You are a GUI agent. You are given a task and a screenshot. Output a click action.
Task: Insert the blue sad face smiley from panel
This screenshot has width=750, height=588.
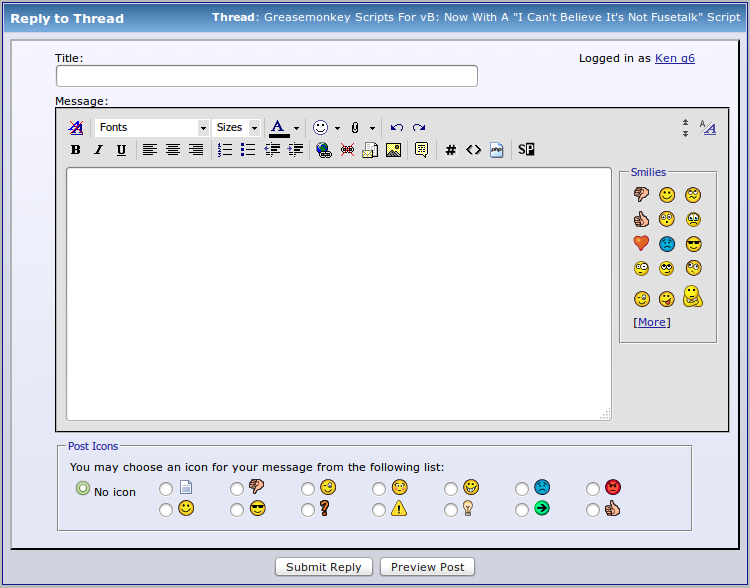pyautogui.click(x=667, y=244)
